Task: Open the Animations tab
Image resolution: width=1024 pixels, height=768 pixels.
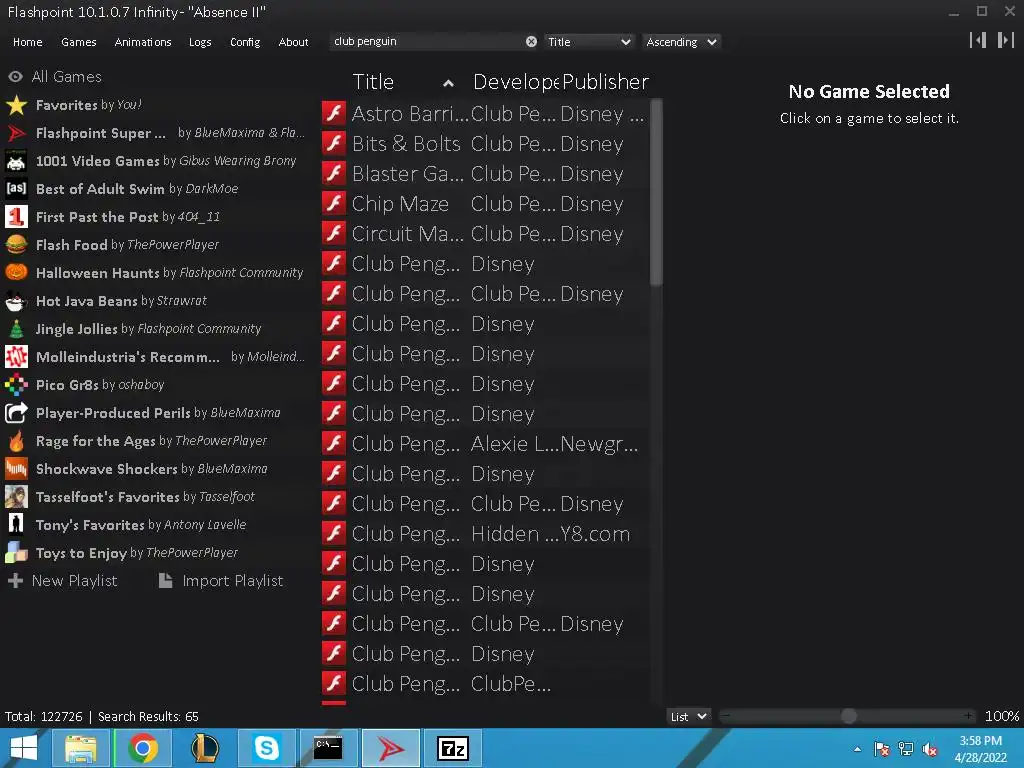Action: coord(142,42)
